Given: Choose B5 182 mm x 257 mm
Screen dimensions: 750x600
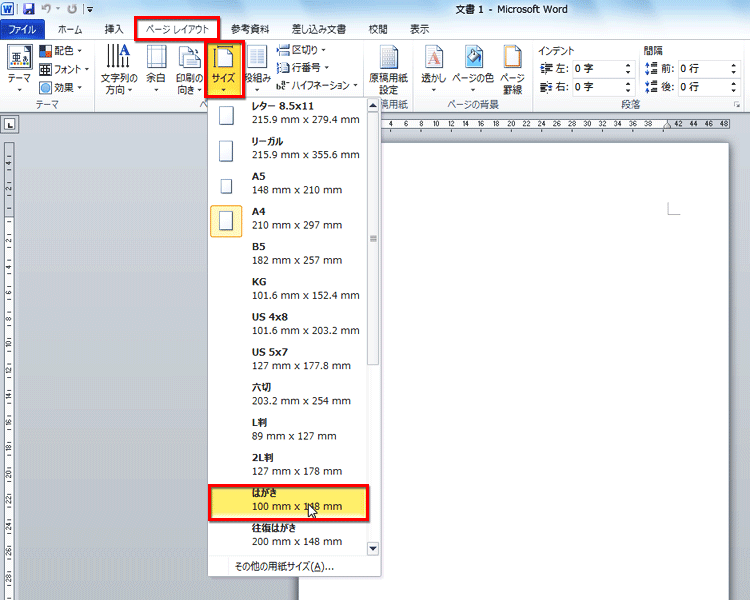Looking at the screenshot, I should click(x=288, y=254).
